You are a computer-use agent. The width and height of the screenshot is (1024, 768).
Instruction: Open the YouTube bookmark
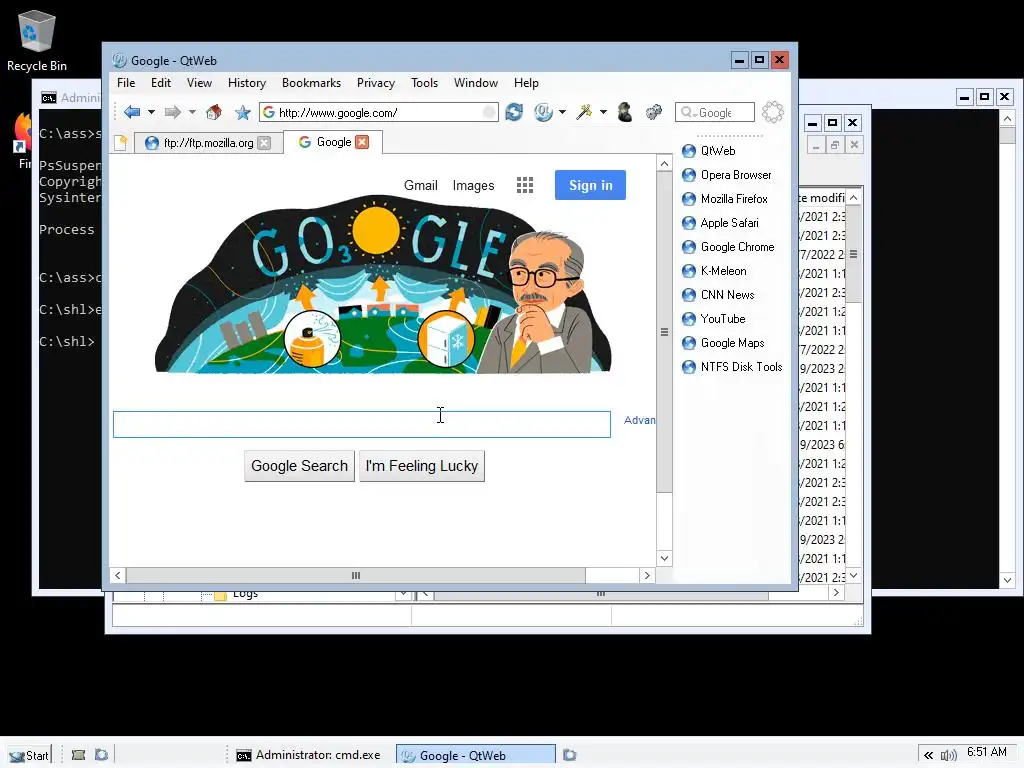click(x=713, y=319)
